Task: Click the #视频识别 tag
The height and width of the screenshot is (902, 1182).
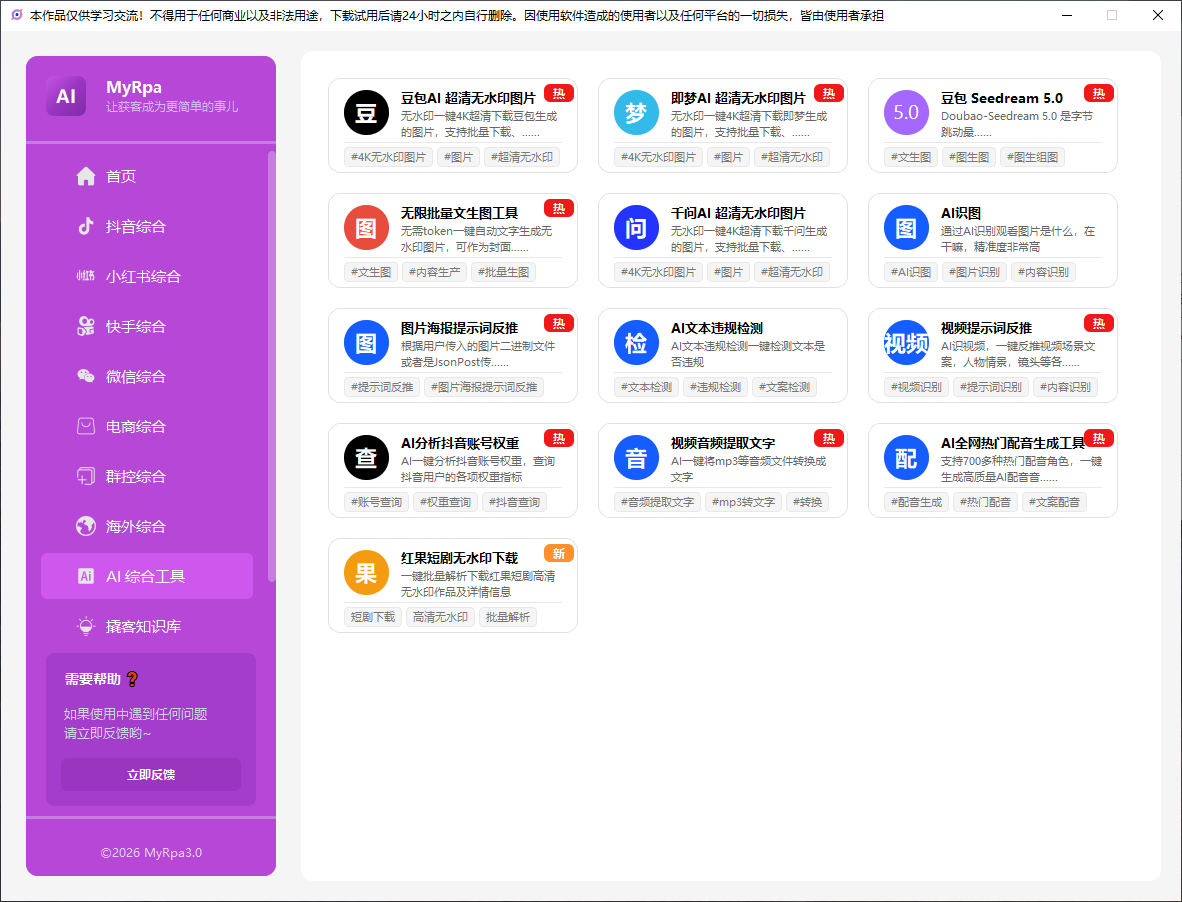Action: coord(916,387)
